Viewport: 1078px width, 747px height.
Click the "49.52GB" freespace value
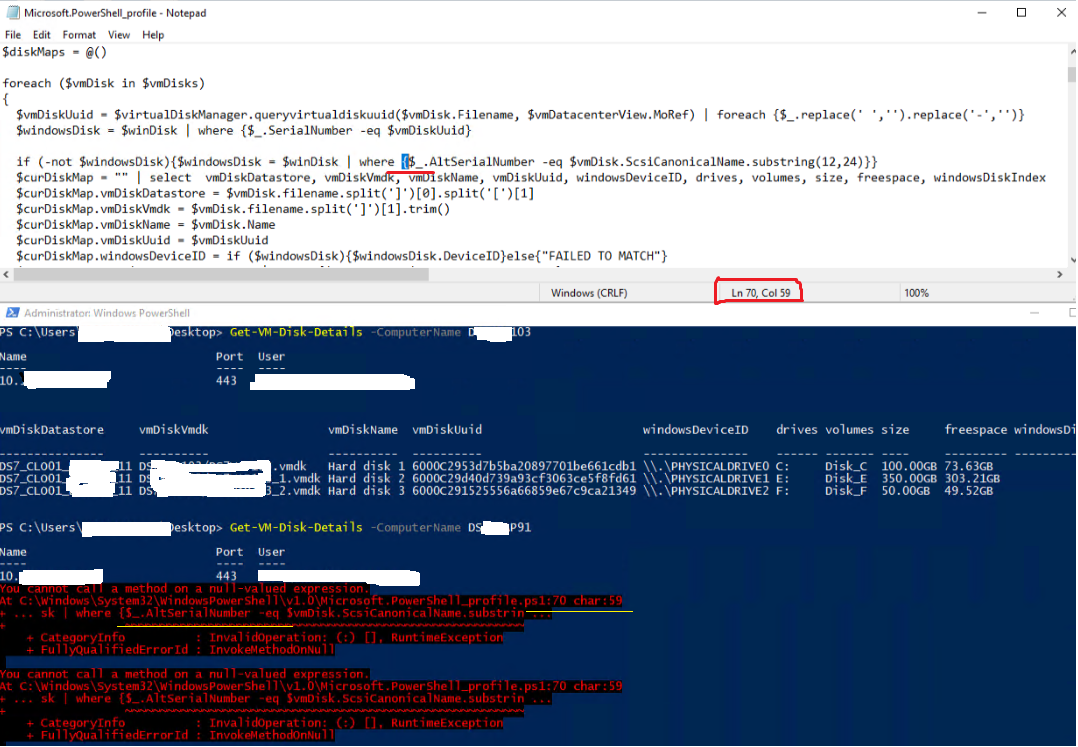(x=969, y=491)
